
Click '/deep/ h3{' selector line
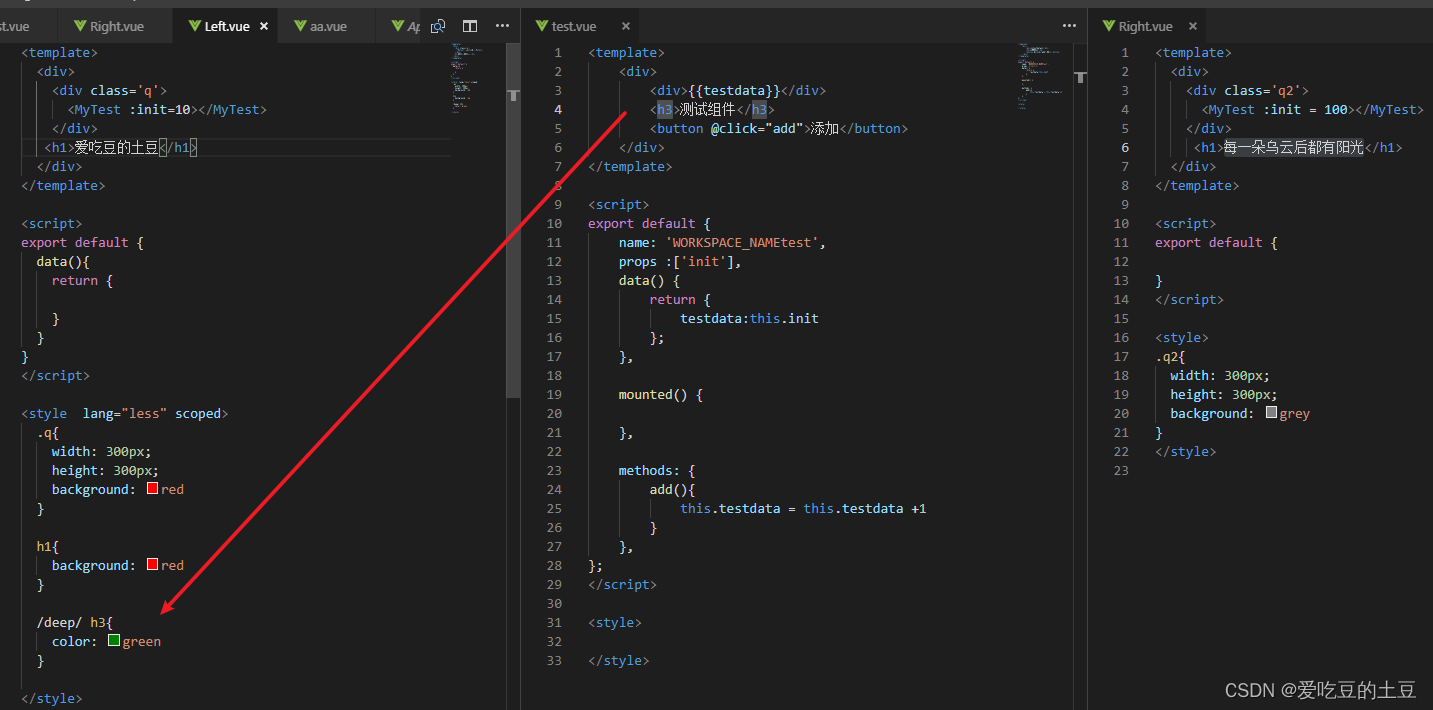click(75, 622)
